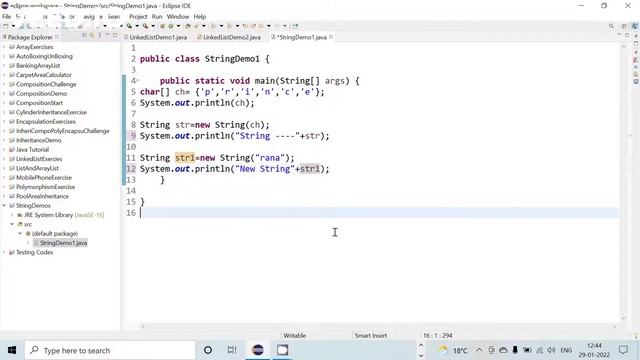
Task: Select the Java perspective icon
Action: pyautogui.click(x=635, y=26)
